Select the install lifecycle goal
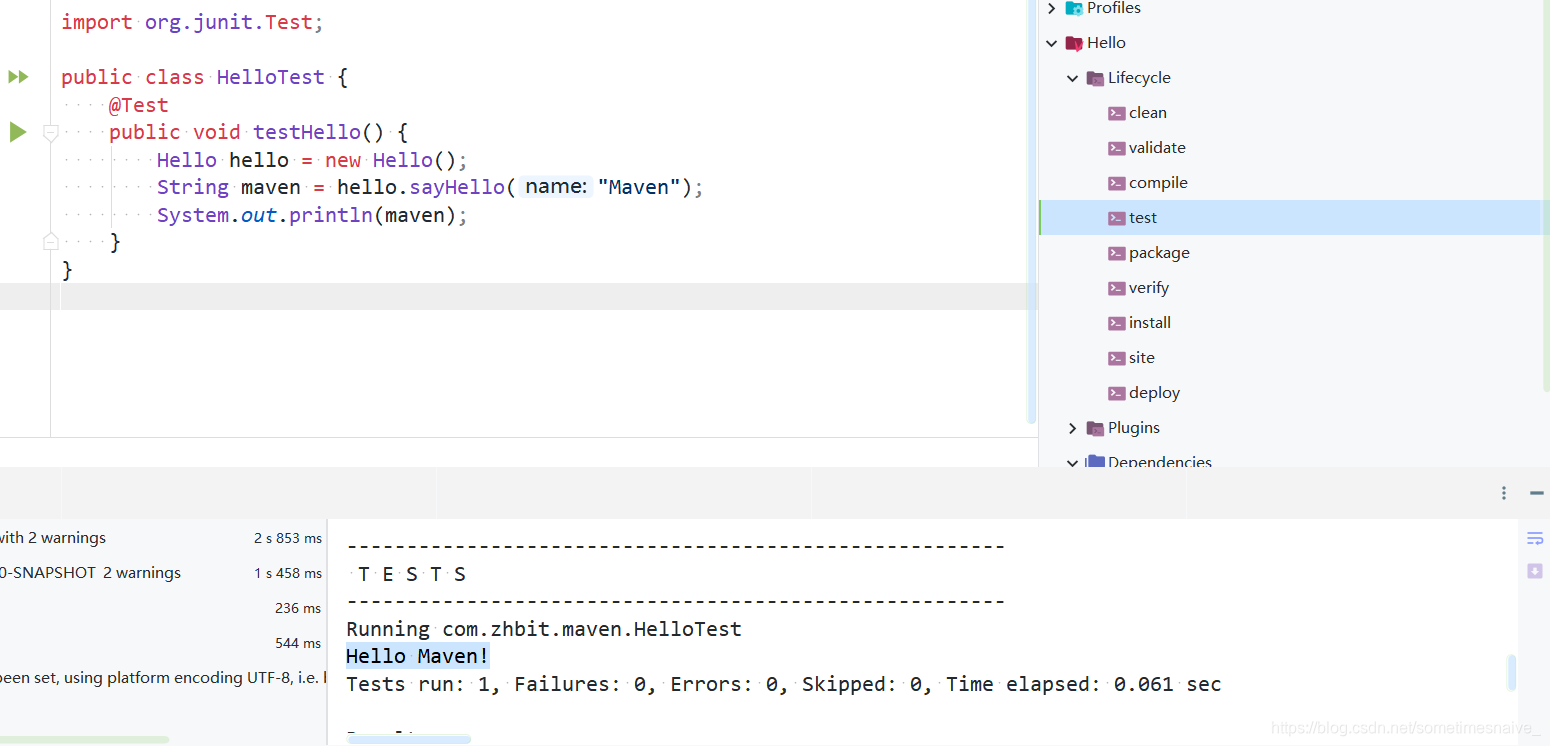Image resolution: width=1550 pixels, height=746 pixels. [1294, 323]
